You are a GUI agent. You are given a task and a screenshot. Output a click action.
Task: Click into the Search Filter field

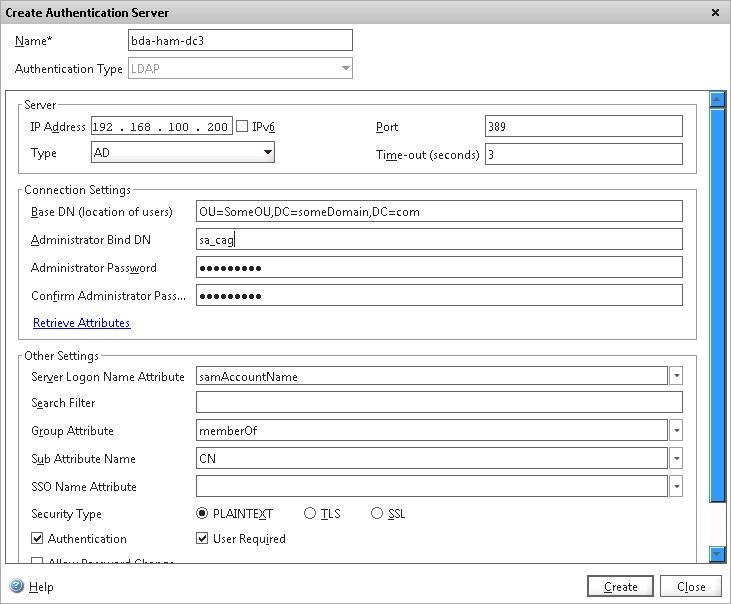[x=439, y=403]
